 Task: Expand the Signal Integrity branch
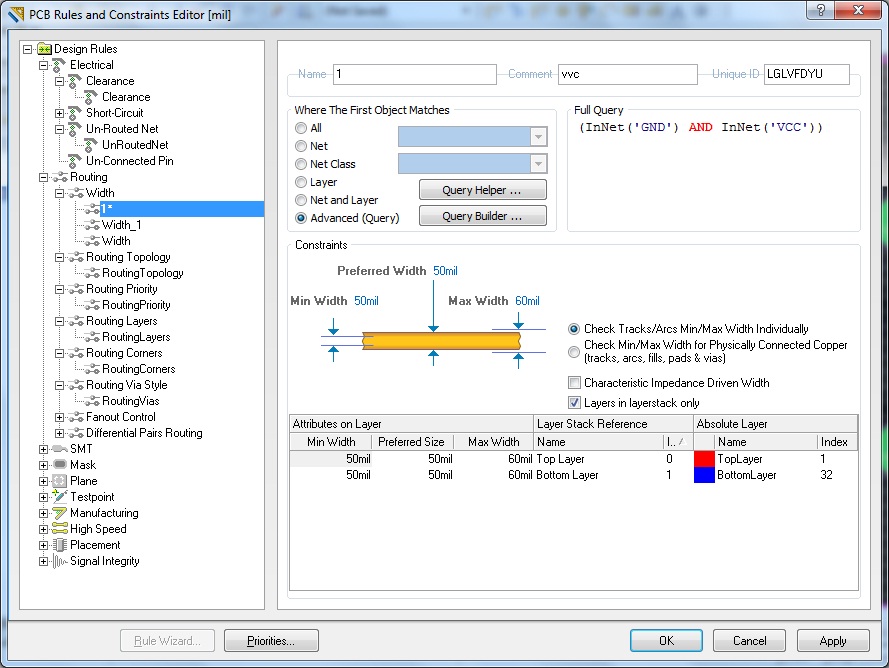(x=44, y=561)
